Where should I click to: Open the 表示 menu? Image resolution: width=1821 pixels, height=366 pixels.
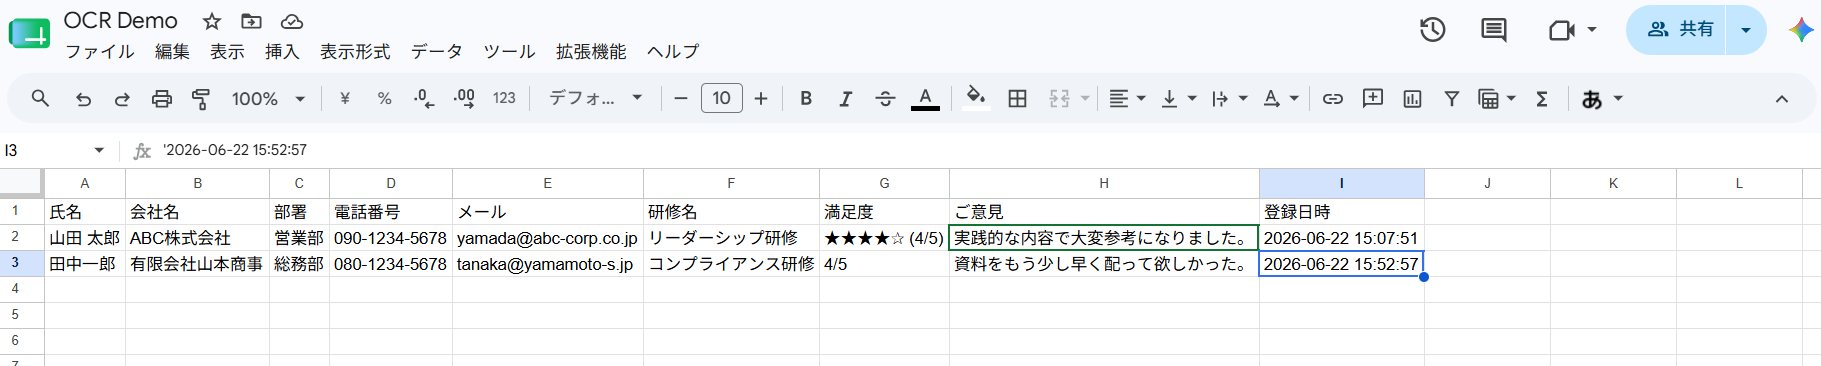point(227,51)
